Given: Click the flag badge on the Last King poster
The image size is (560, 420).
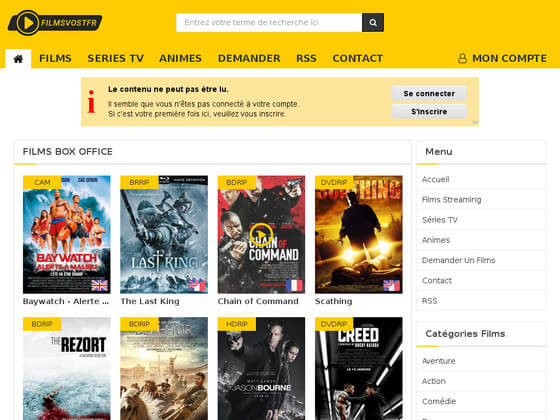Looking at the screenshot, I should (197, 285).
